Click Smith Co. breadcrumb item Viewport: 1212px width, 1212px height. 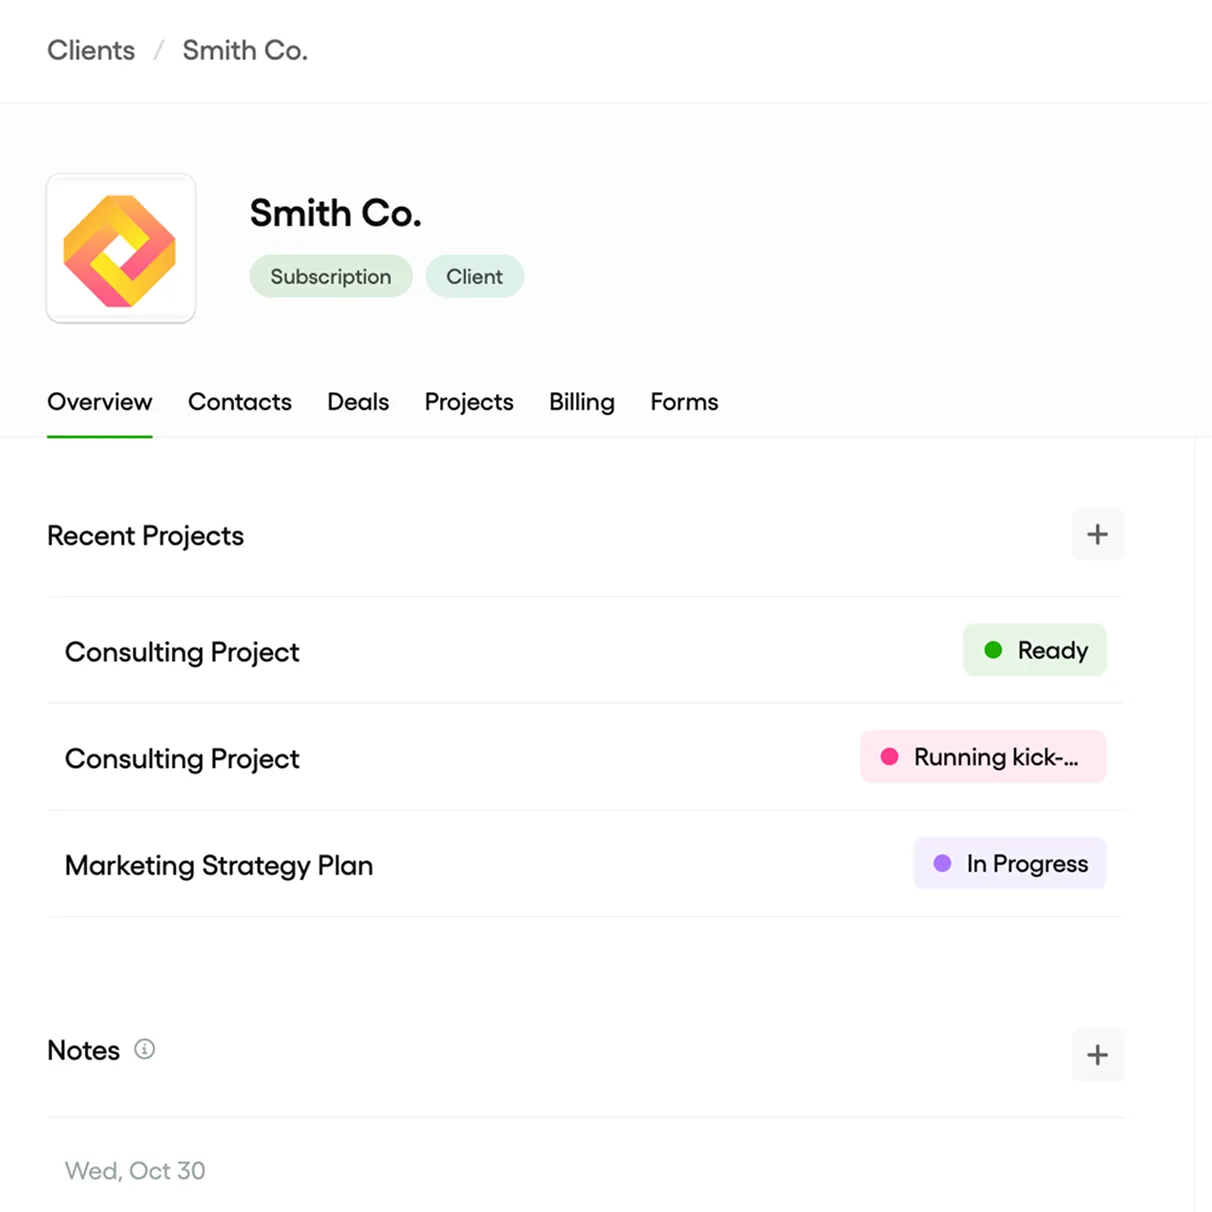point(245,51)
